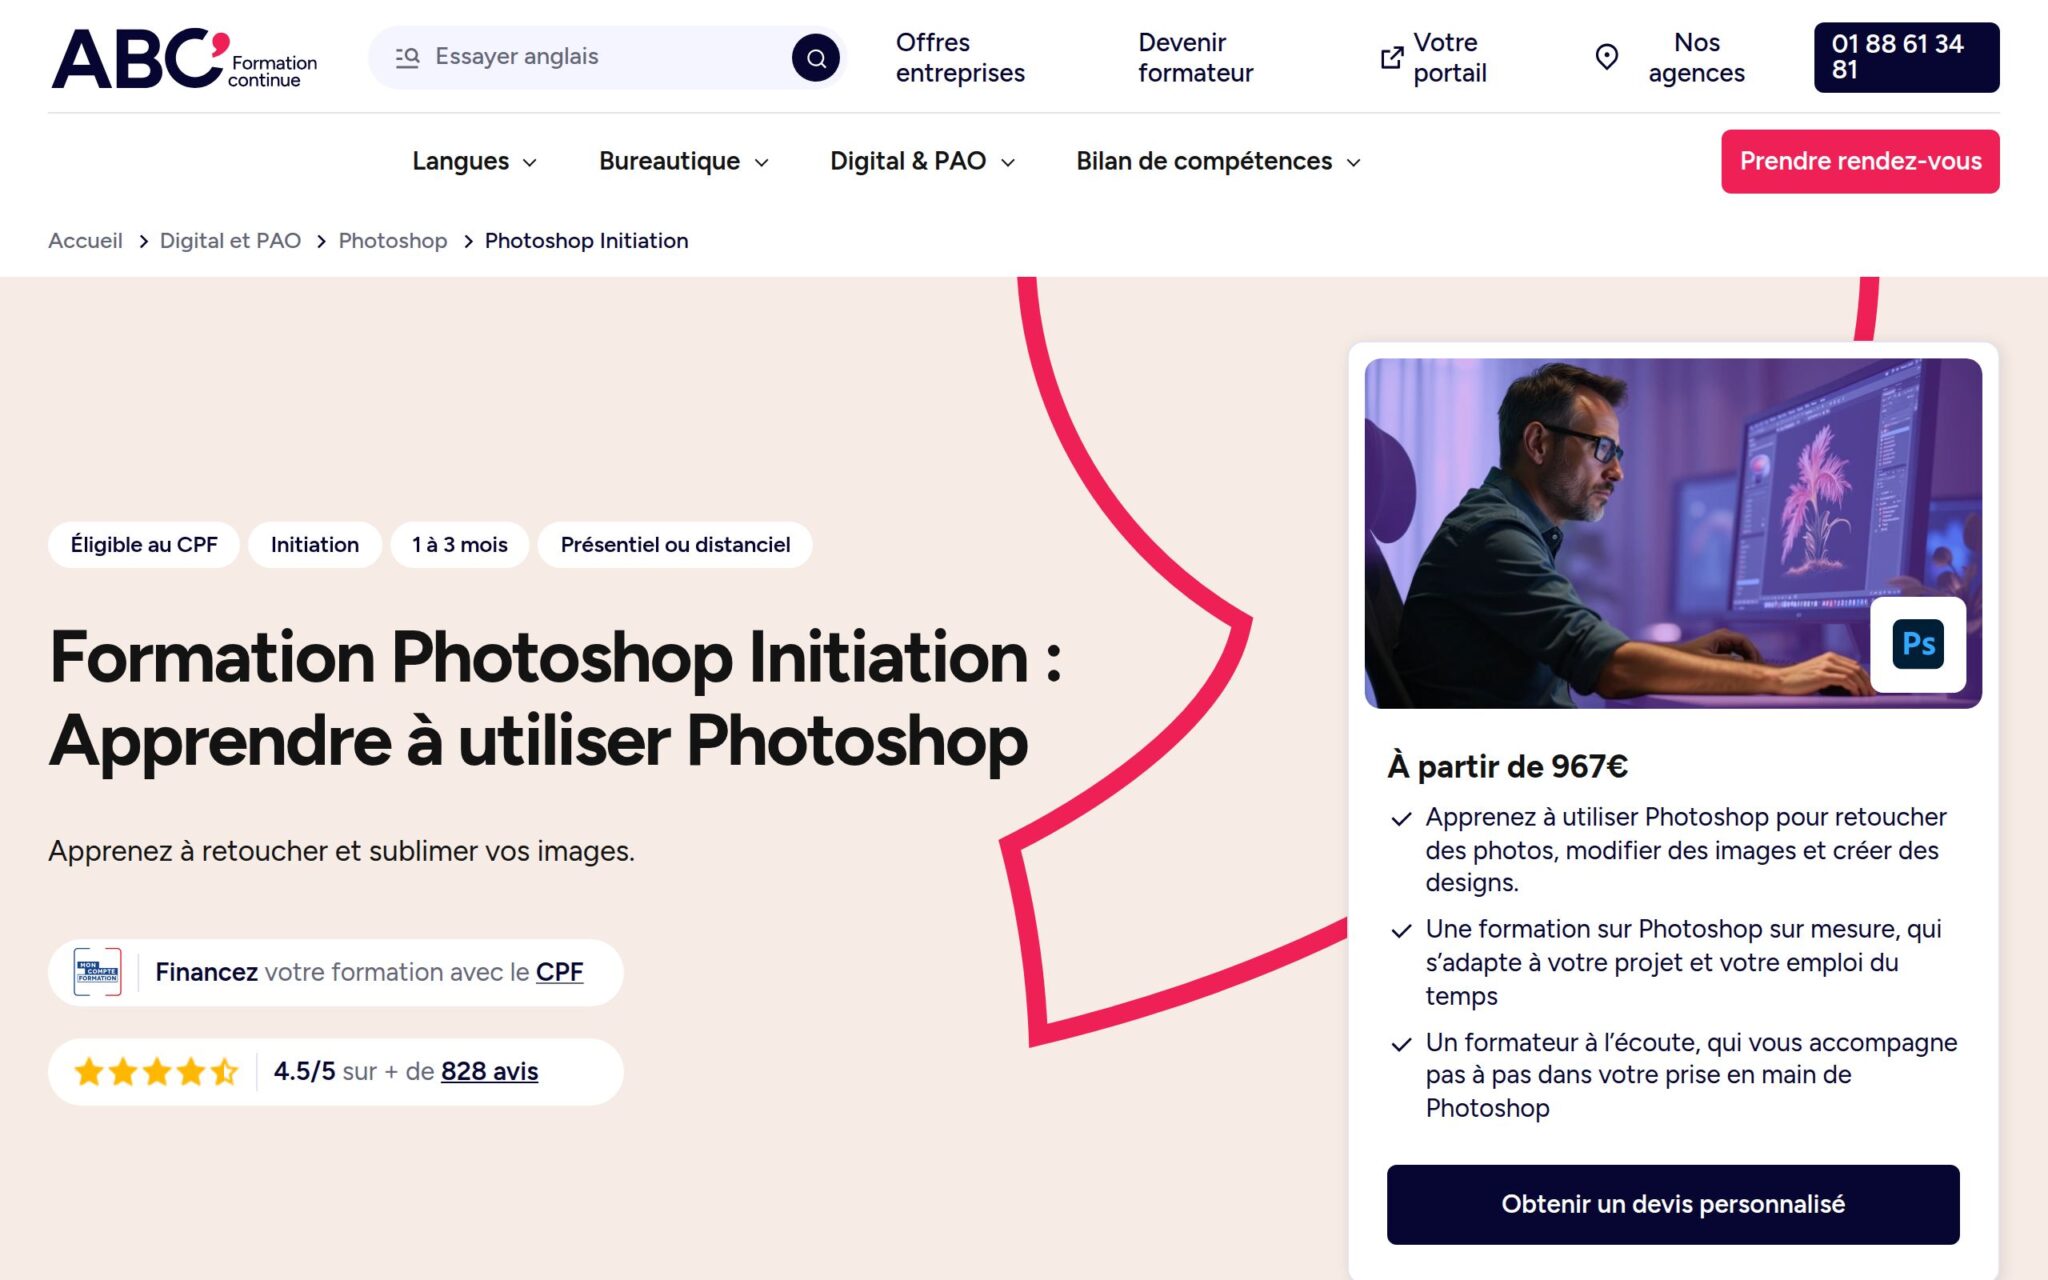Click the 1 à 3 mois tag
This screenshot has width=2048, height=1280.
coord(460,545)
